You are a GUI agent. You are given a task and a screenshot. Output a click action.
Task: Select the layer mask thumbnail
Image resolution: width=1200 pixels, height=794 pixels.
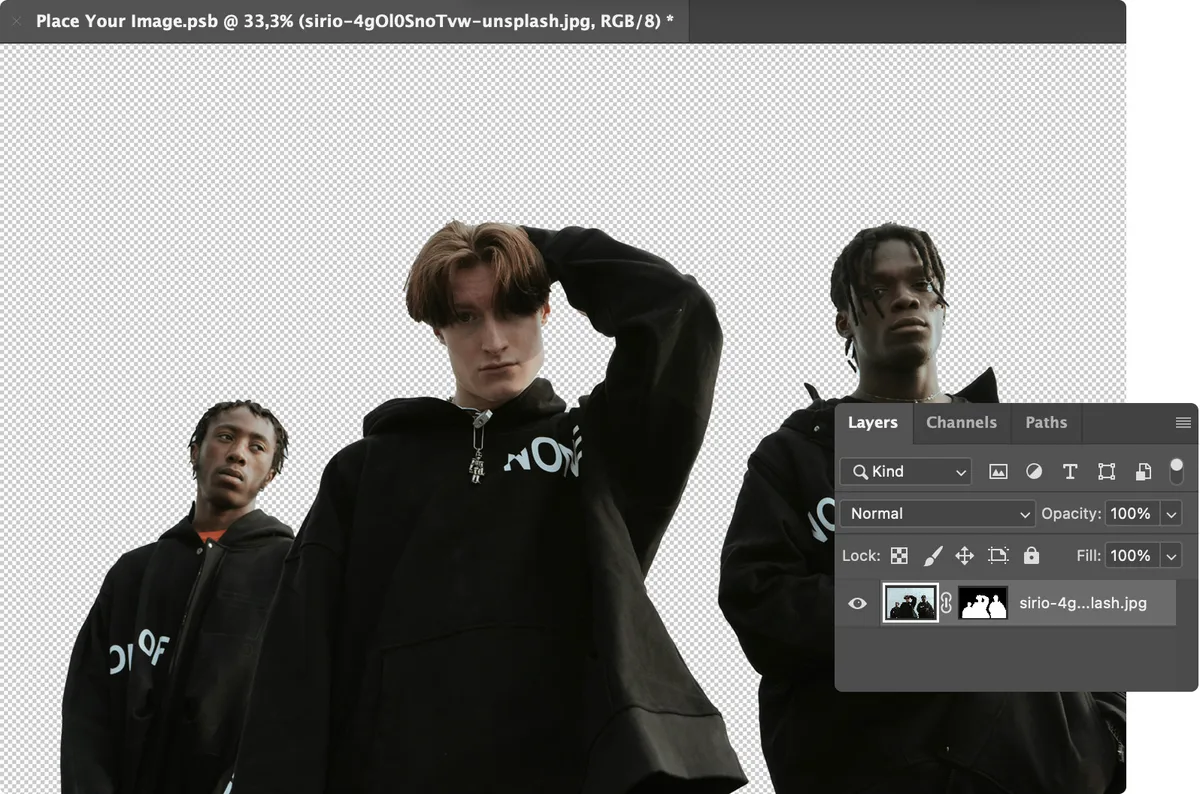982,603
